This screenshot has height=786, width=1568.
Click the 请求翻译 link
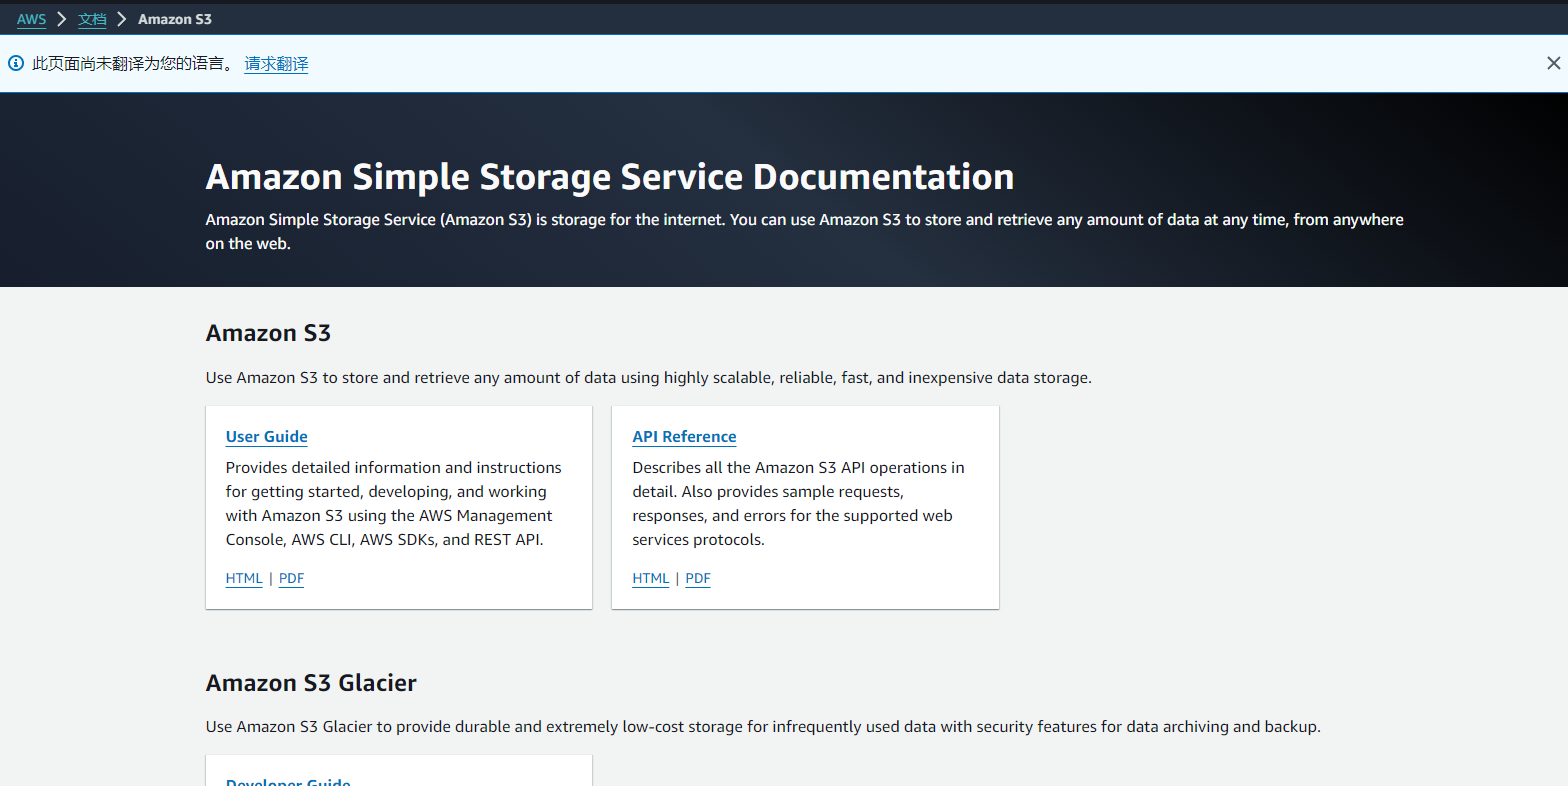[x=276, y=64]
